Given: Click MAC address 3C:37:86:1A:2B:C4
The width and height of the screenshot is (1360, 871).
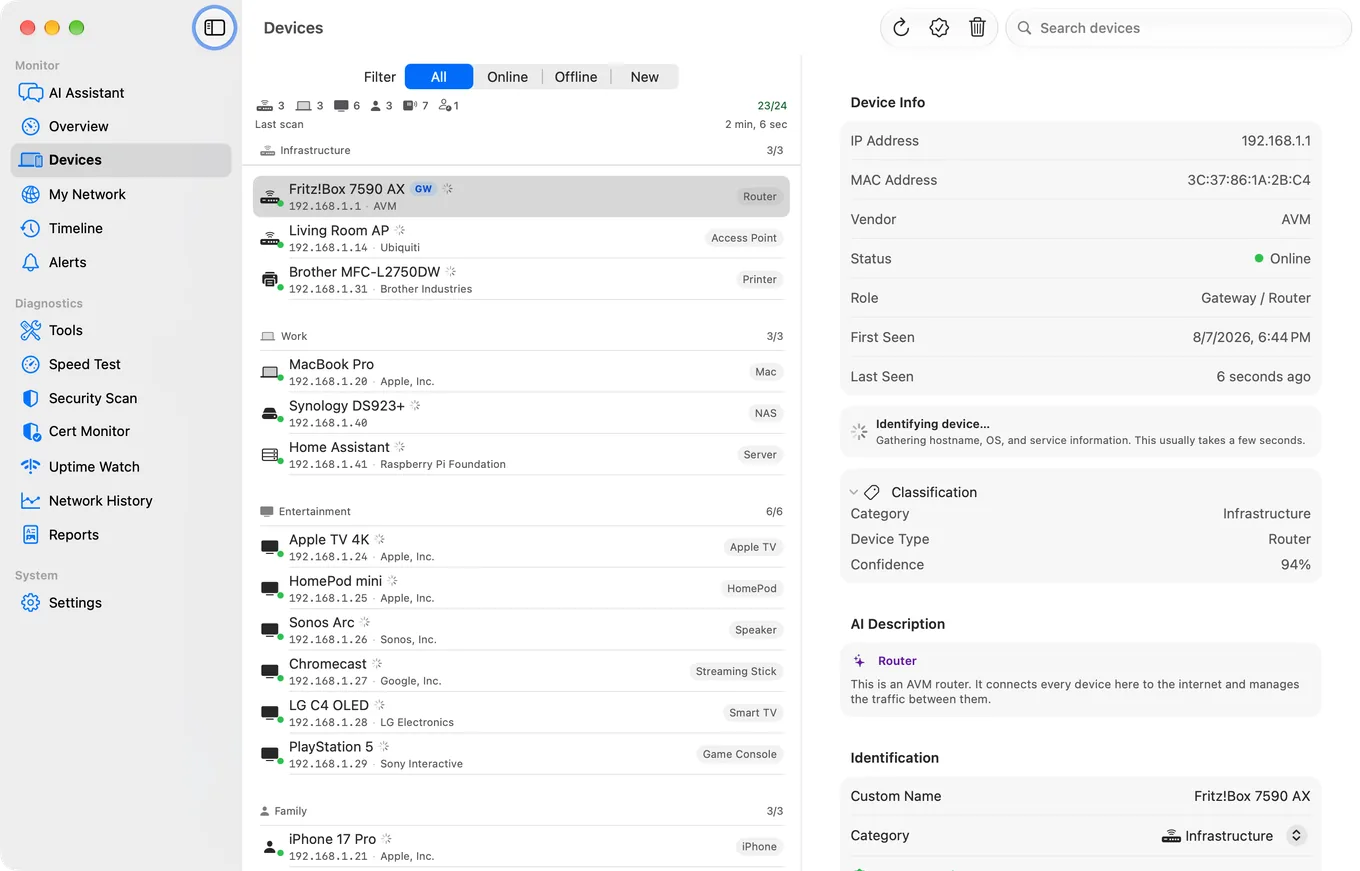Looking at the screenshot, I should pyautogui.click(x=1249, y=180).
